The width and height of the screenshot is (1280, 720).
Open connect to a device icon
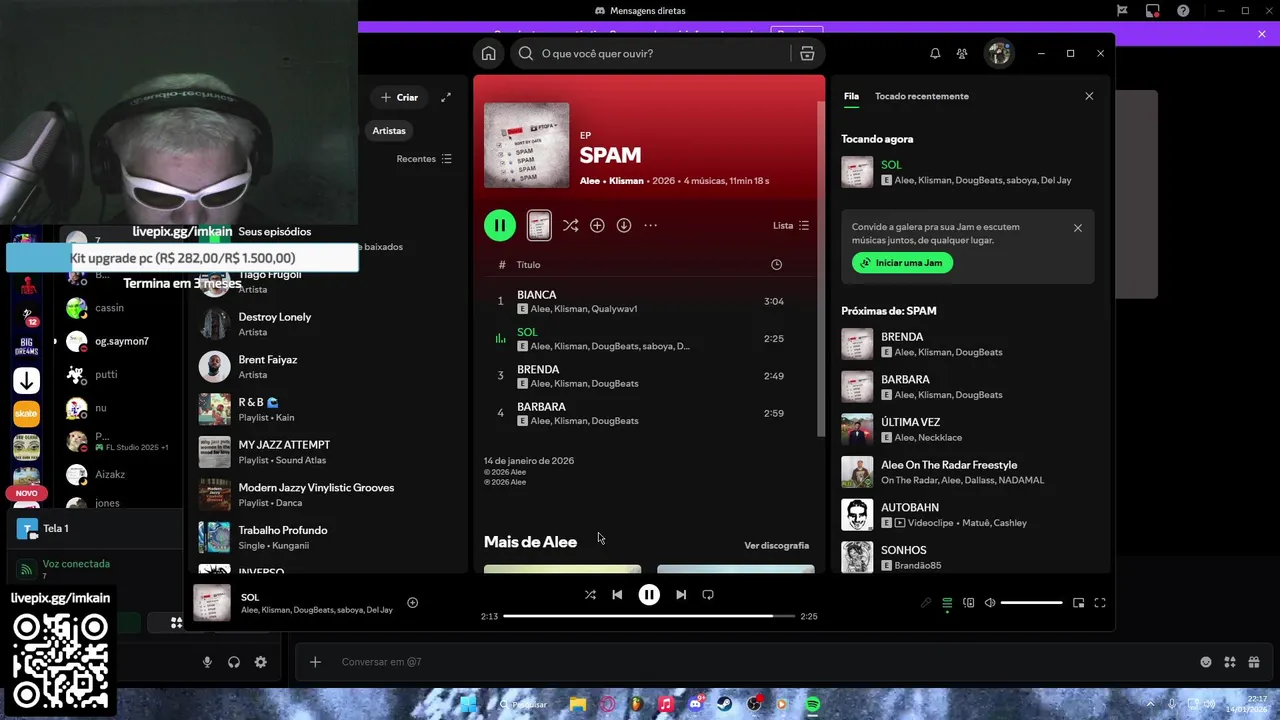point(968,603)
